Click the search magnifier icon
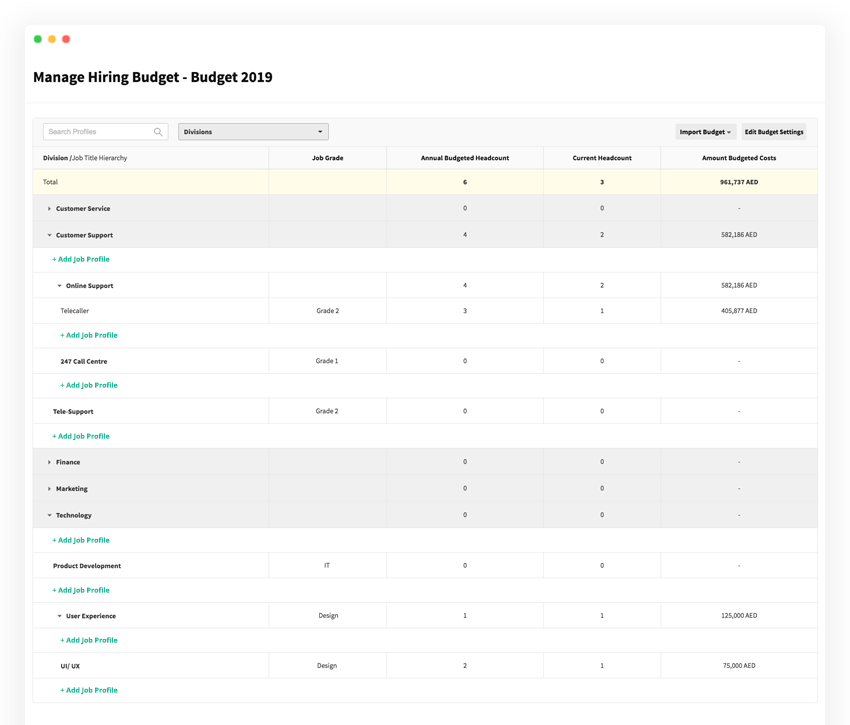Image resolution: width=850 pixels, height=725 pixels. [x=158, y=132]
